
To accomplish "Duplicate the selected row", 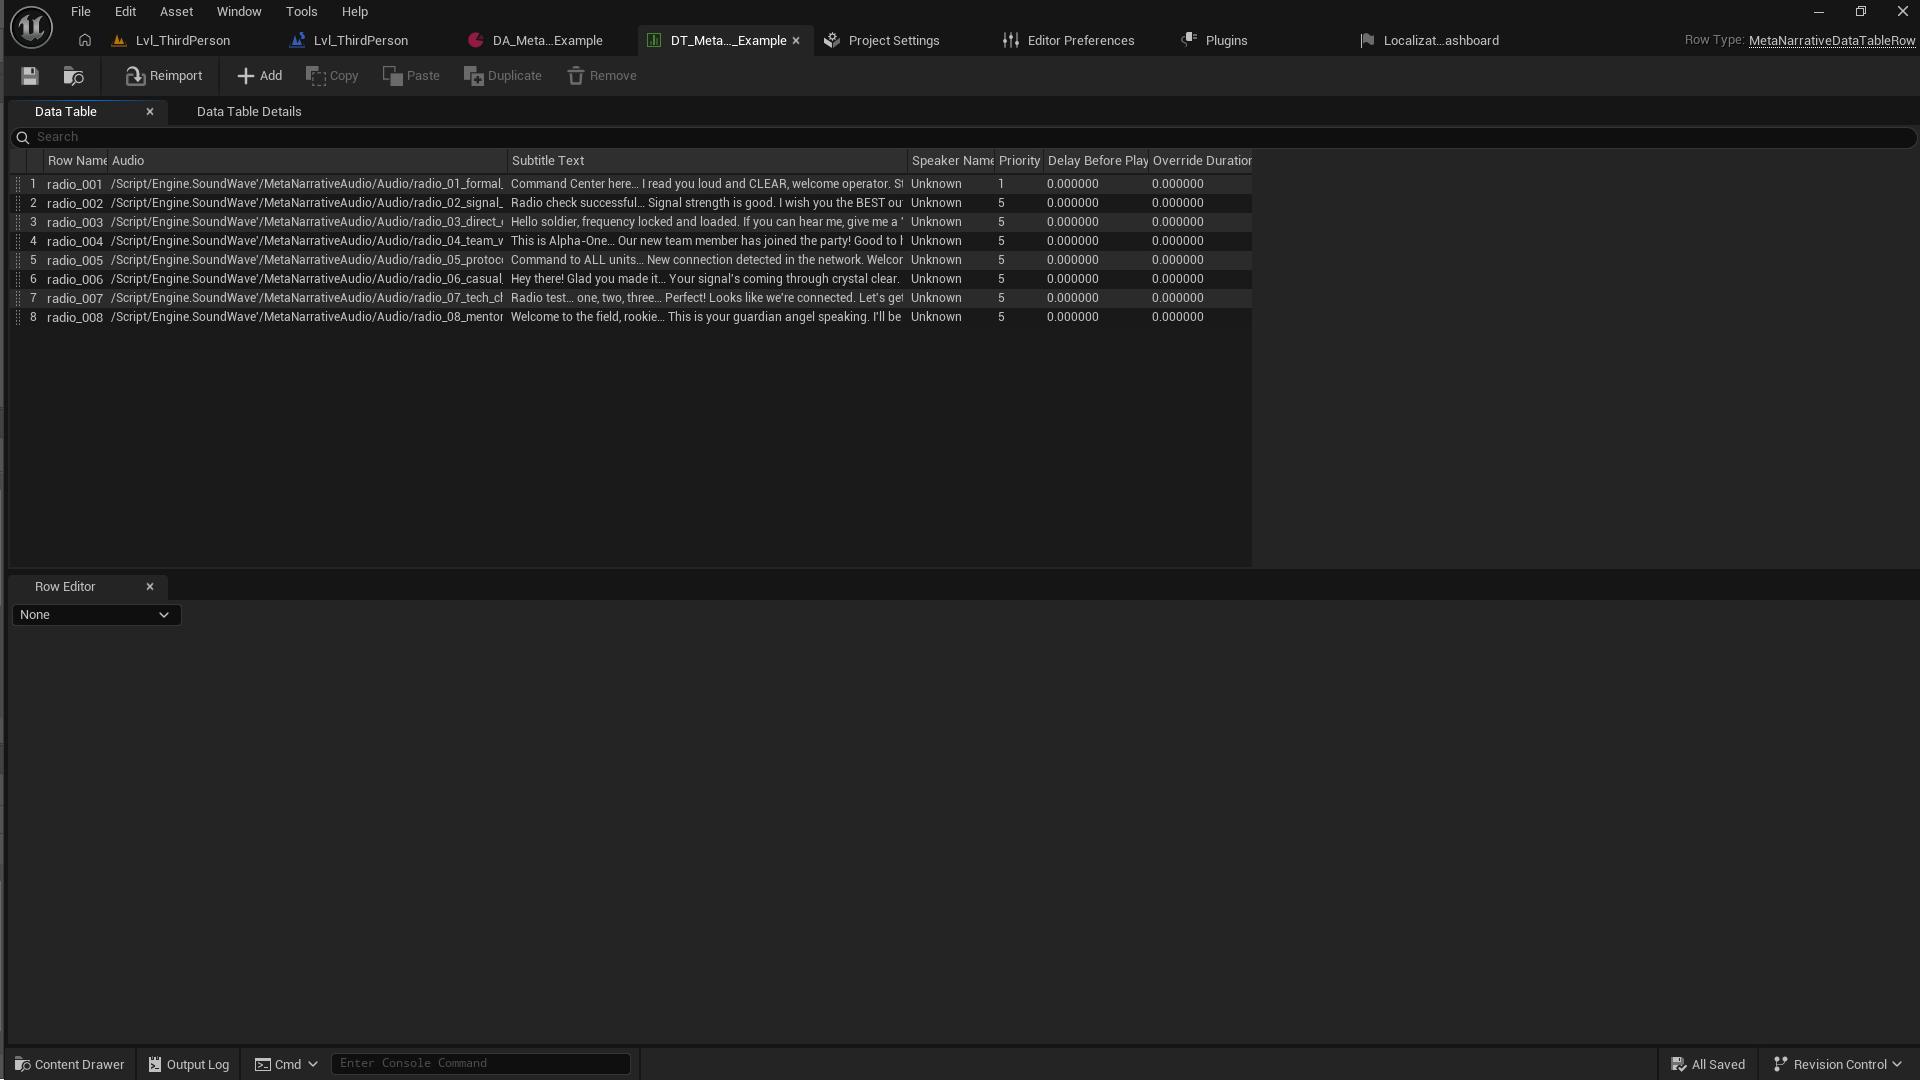I will pyautogui.click(x=501, y=75).
